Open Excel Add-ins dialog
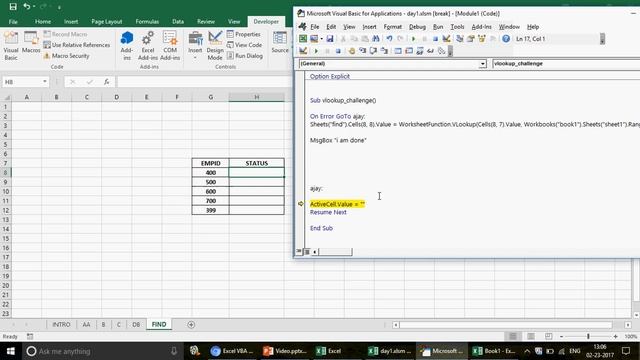Screen dimensions: 640x360 tap(148, 46)
